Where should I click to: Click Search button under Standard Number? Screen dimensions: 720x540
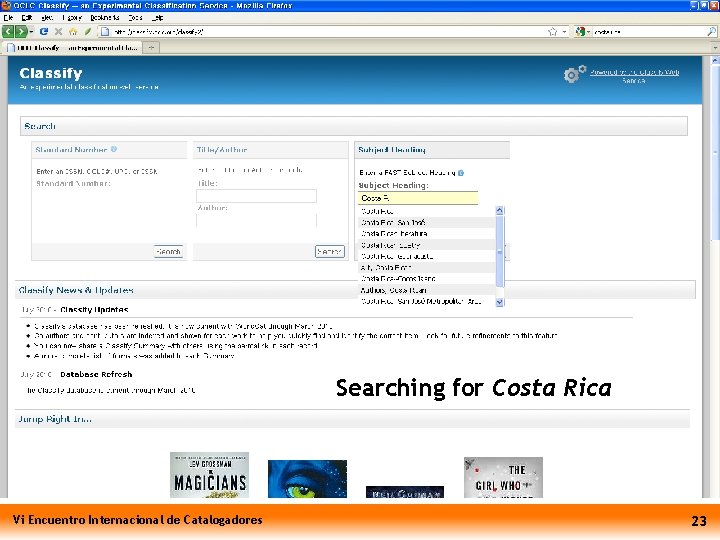click(x=168, y=252)
